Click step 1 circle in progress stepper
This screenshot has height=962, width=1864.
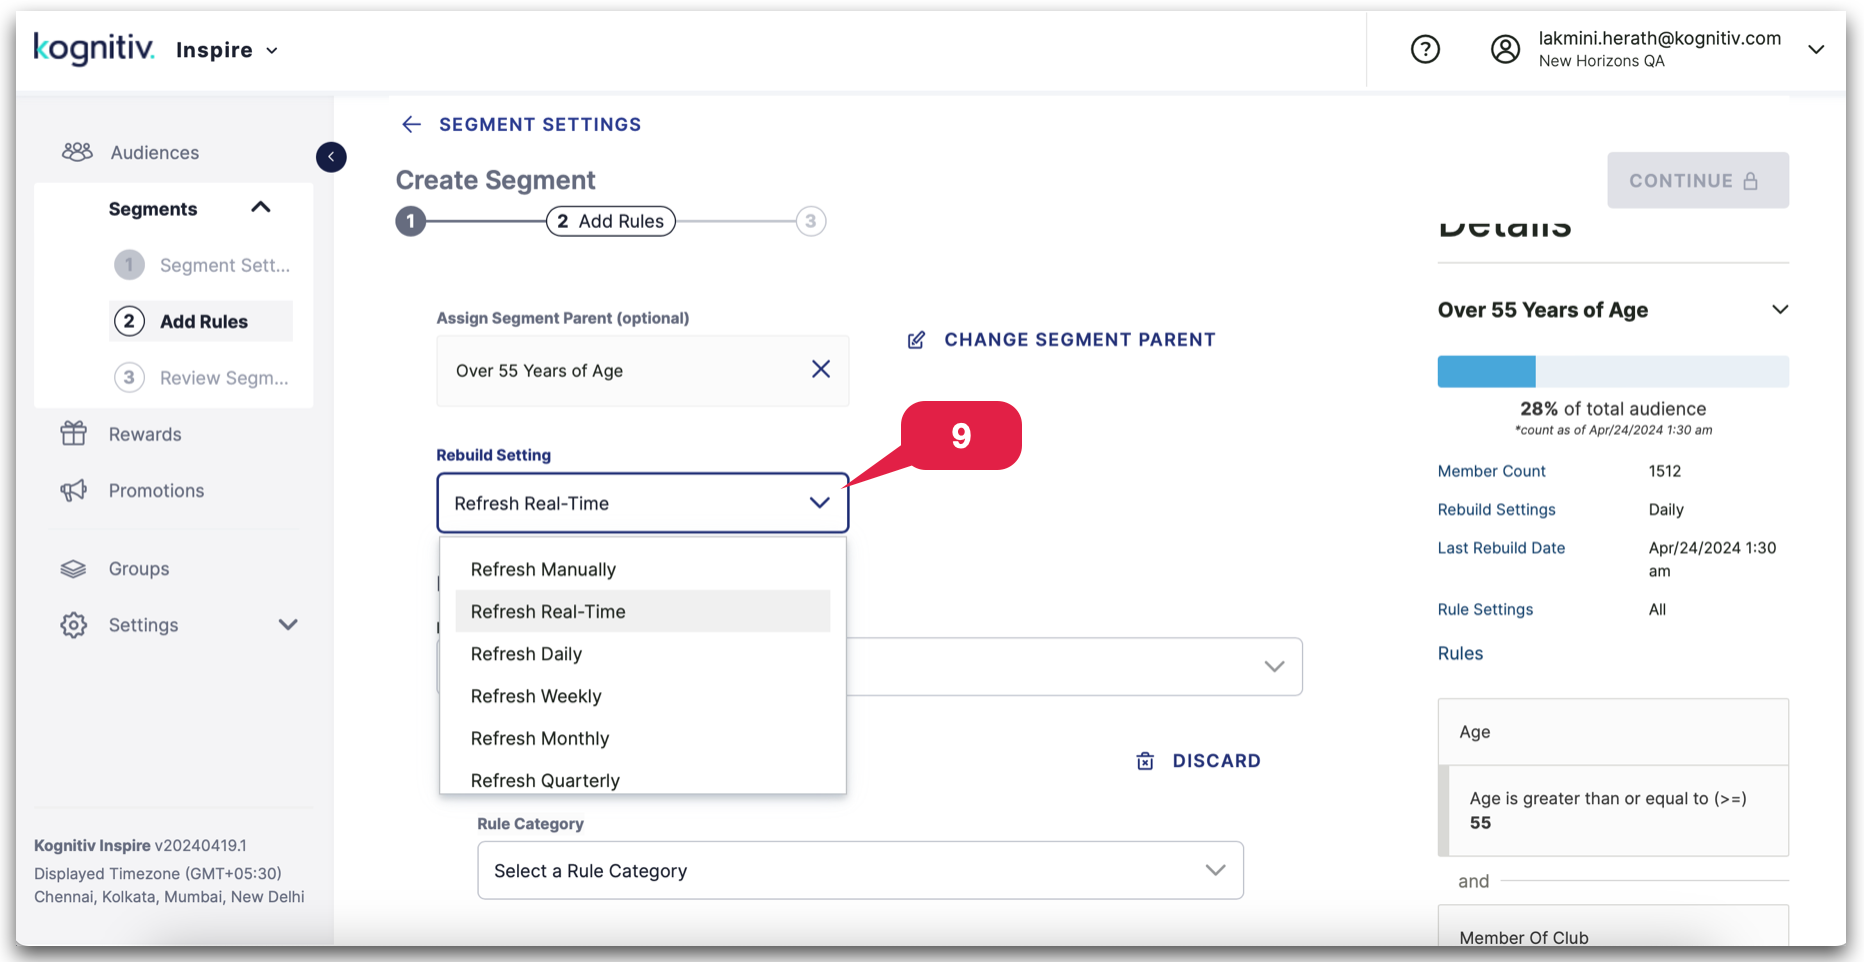pyautogui.click(x=410, y=221)
